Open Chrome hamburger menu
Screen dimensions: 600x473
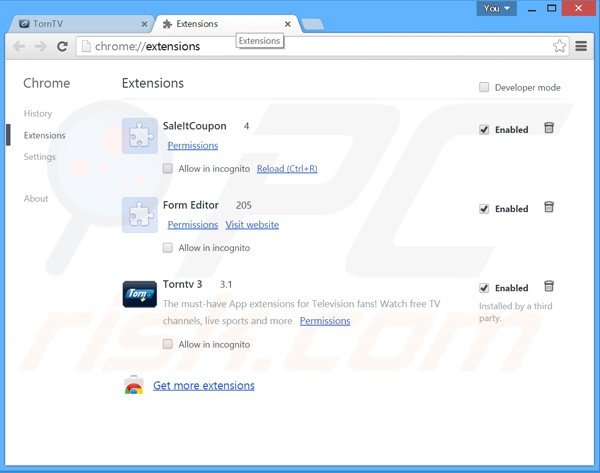click(x=582, y=46)
